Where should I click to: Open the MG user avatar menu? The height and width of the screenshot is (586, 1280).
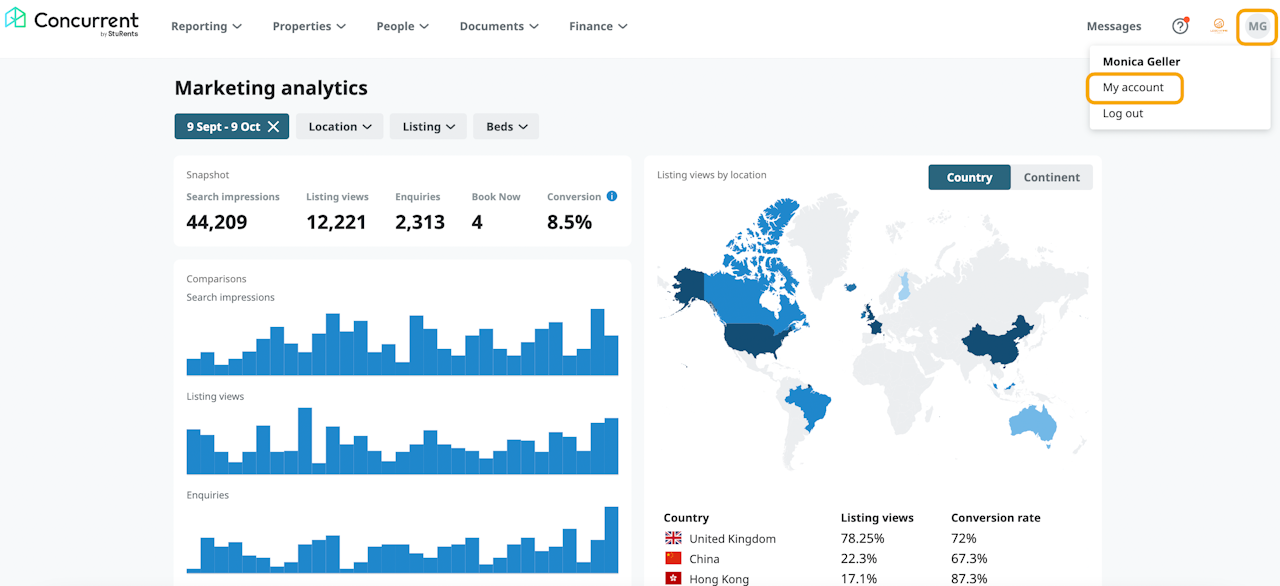[x=1257, y=26]
